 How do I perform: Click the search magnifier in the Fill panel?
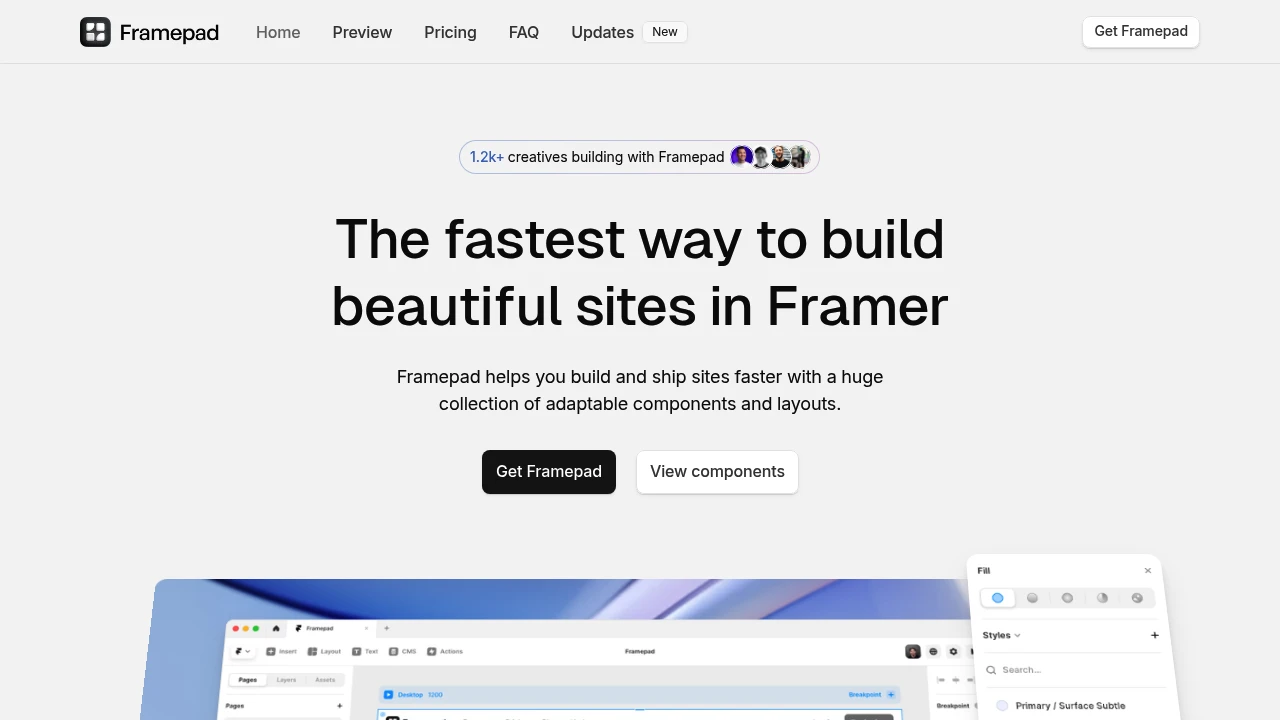[x=991, y=670]
